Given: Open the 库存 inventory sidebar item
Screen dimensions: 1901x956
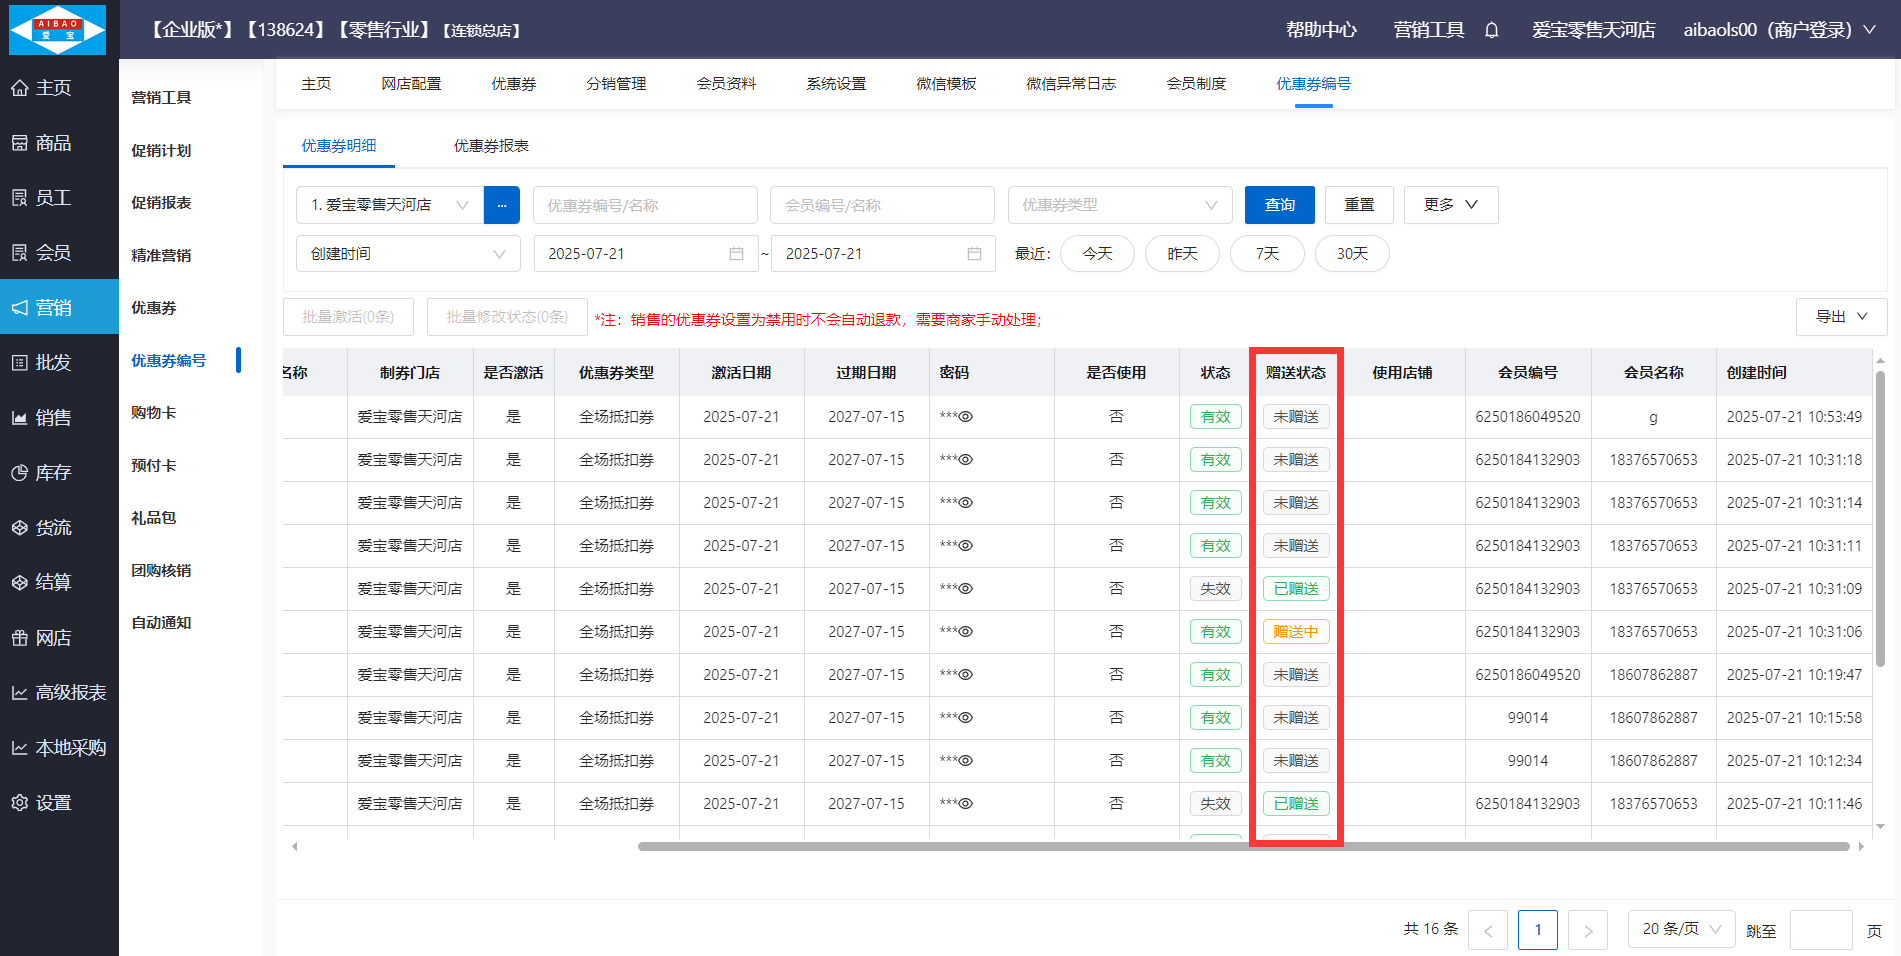Looking at the screenshot, I should click(x=53, y=472).
